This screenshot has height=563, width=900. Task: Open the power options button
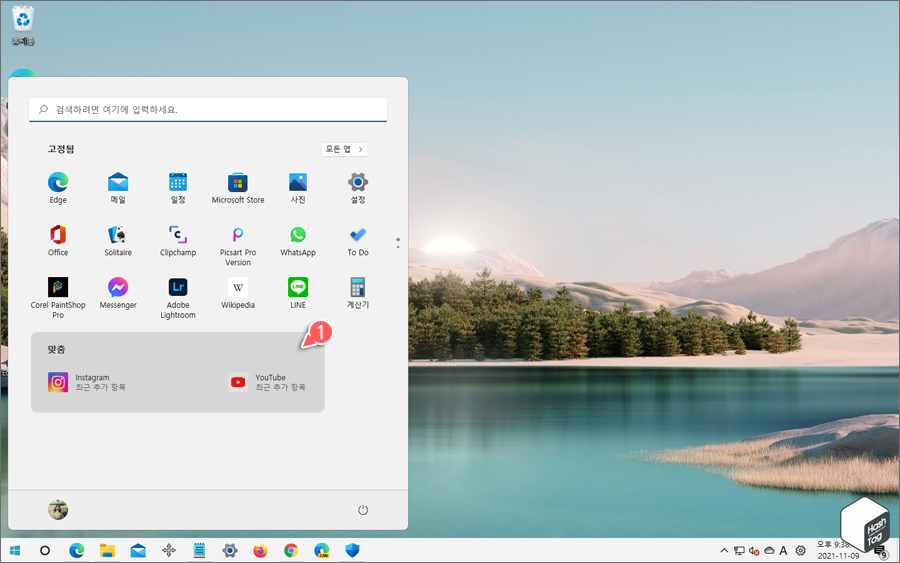tap(363, 510)
